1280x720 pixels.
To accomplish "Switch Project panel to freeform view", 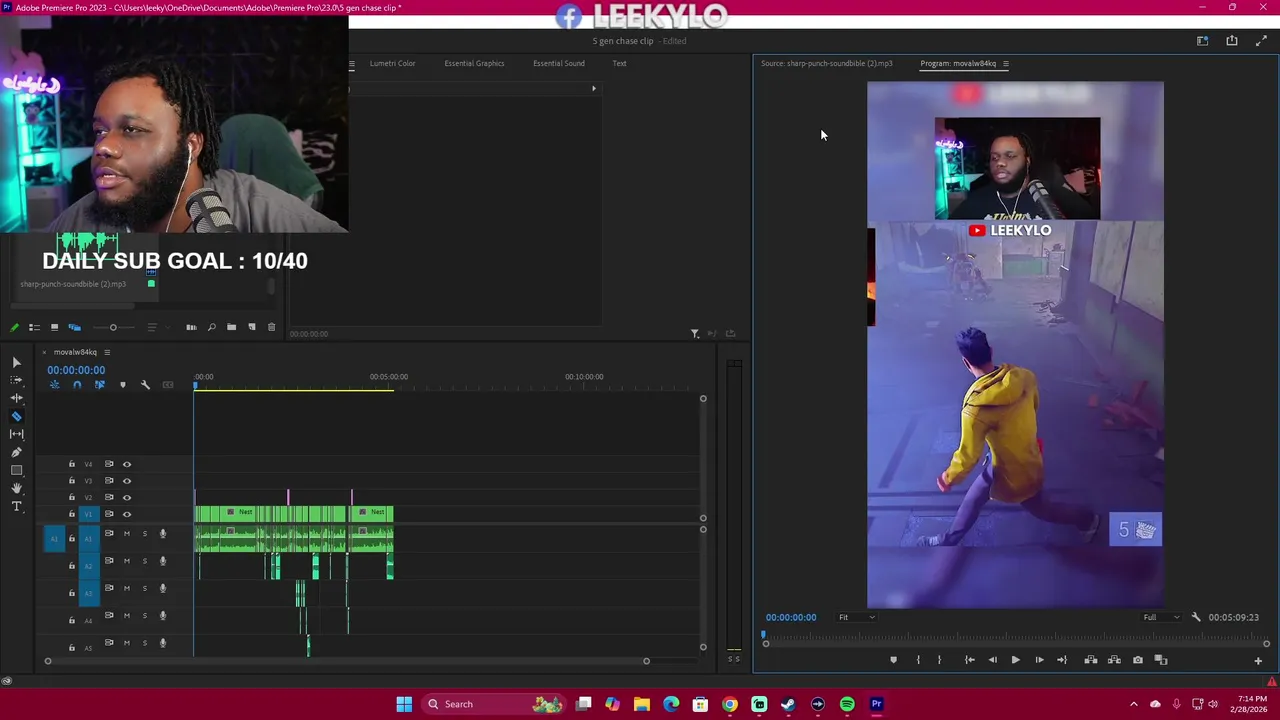I will (74, 327).
